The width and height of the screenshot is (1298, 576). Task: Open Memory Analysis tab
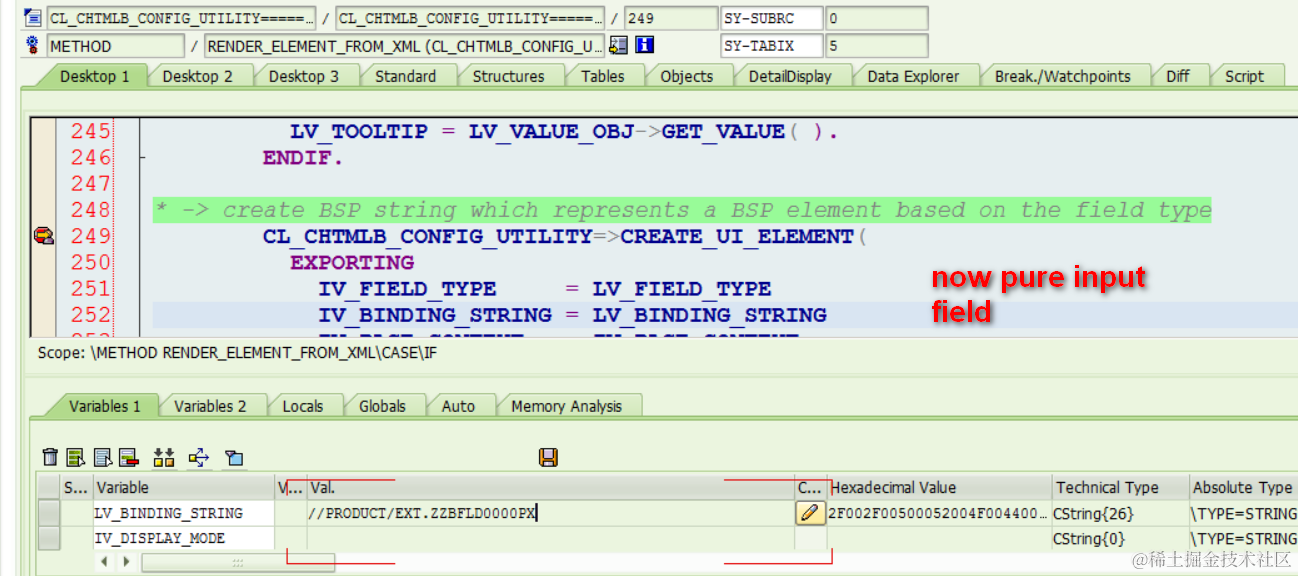[566, 406]
